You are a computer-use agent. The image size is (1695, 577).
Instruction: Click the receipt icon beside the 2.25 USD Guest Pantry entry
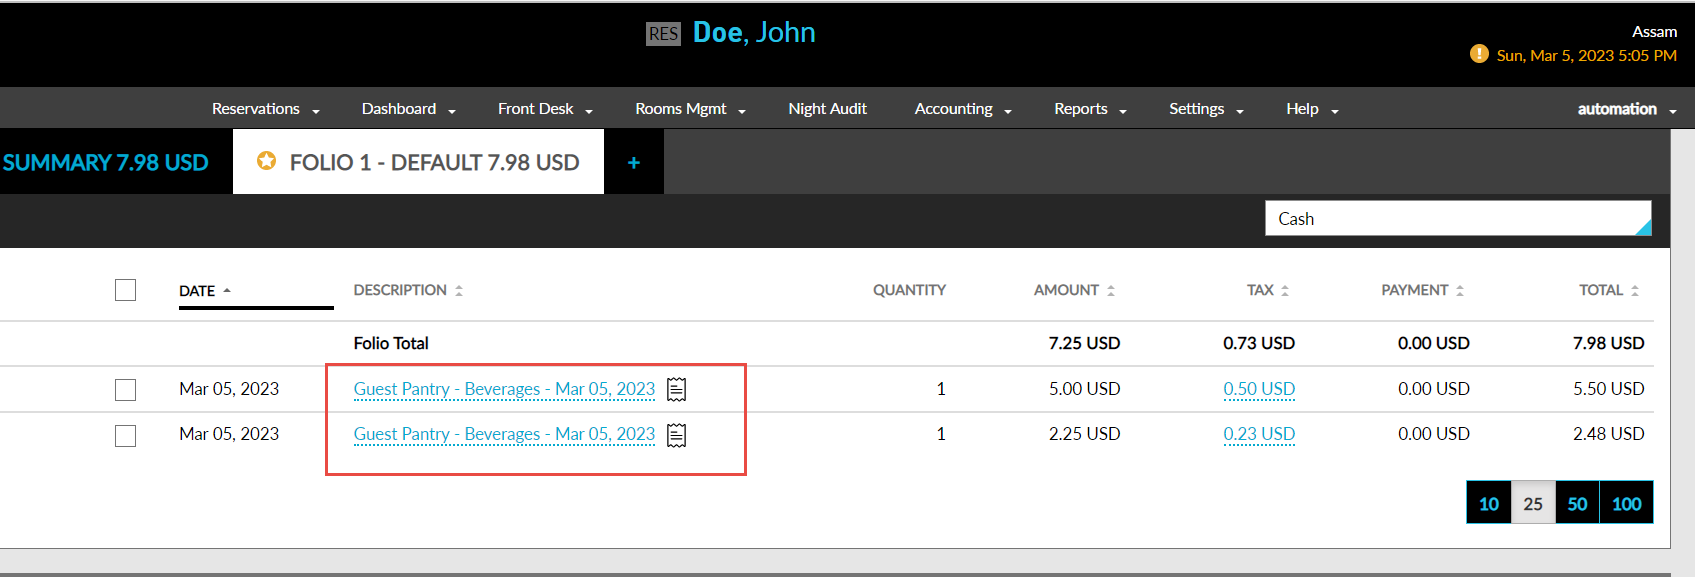click(x=677, y=435)
